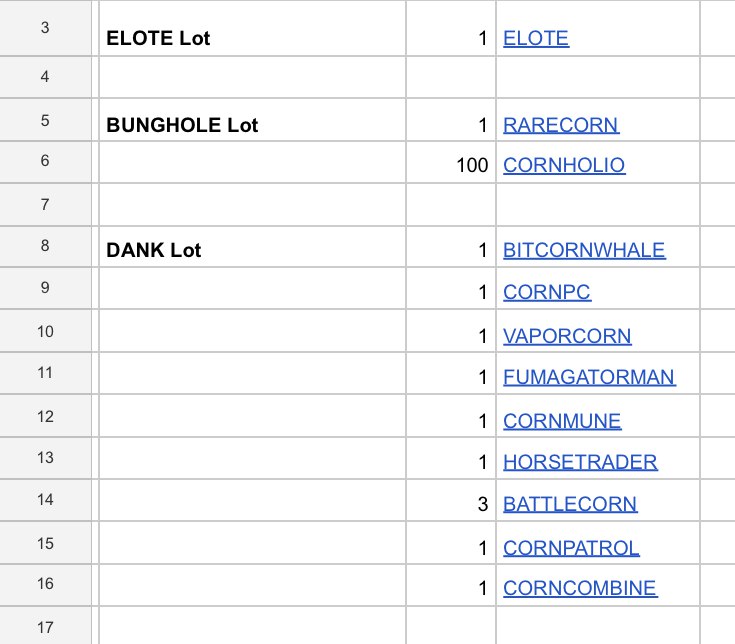Select row 14 header

[45, 500]
